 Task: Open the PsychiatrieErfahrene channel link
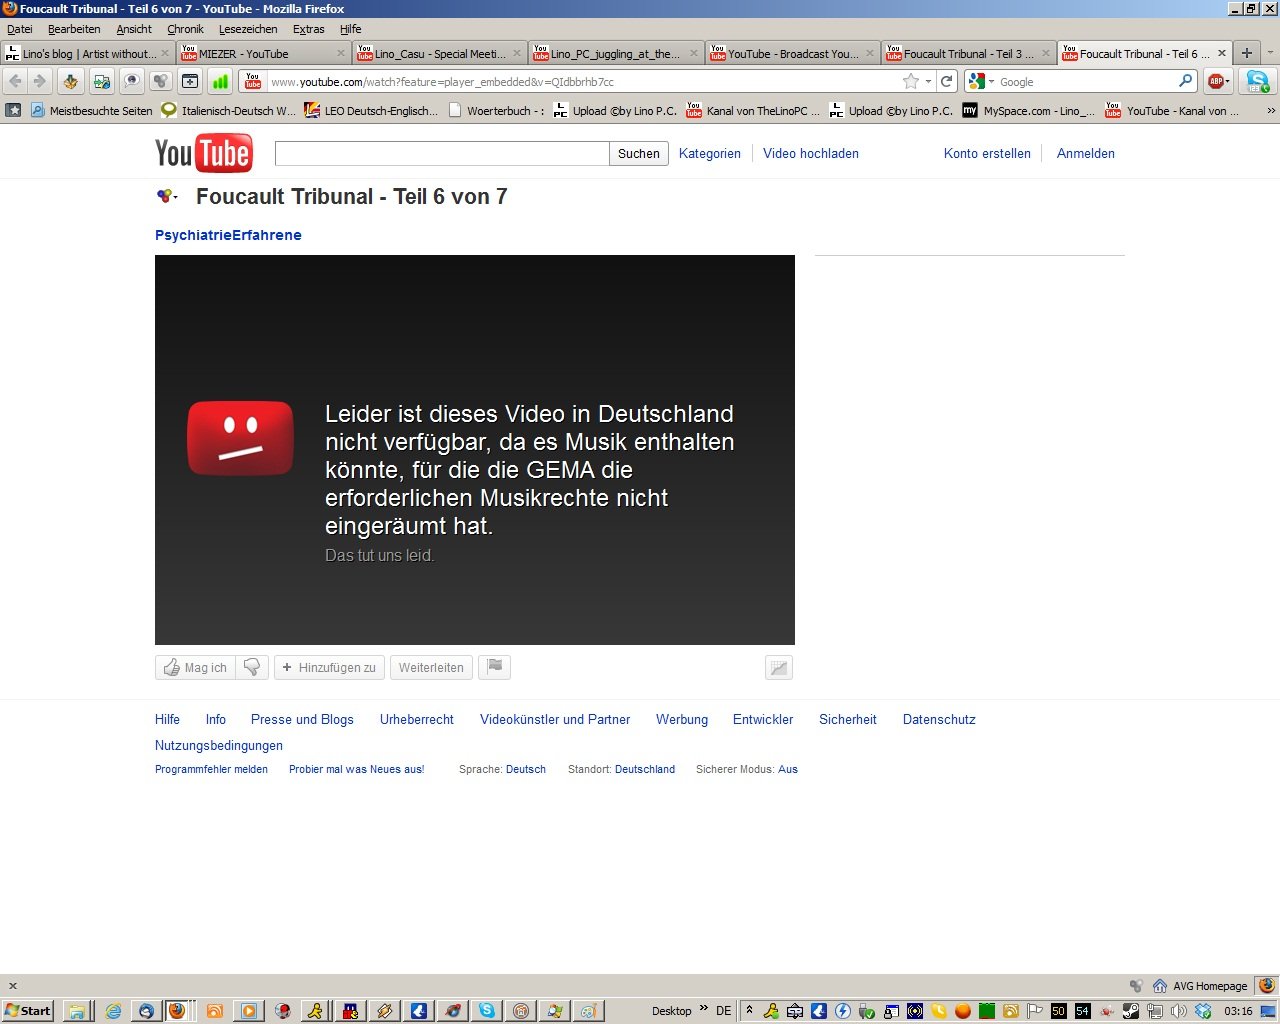[228, 235]
